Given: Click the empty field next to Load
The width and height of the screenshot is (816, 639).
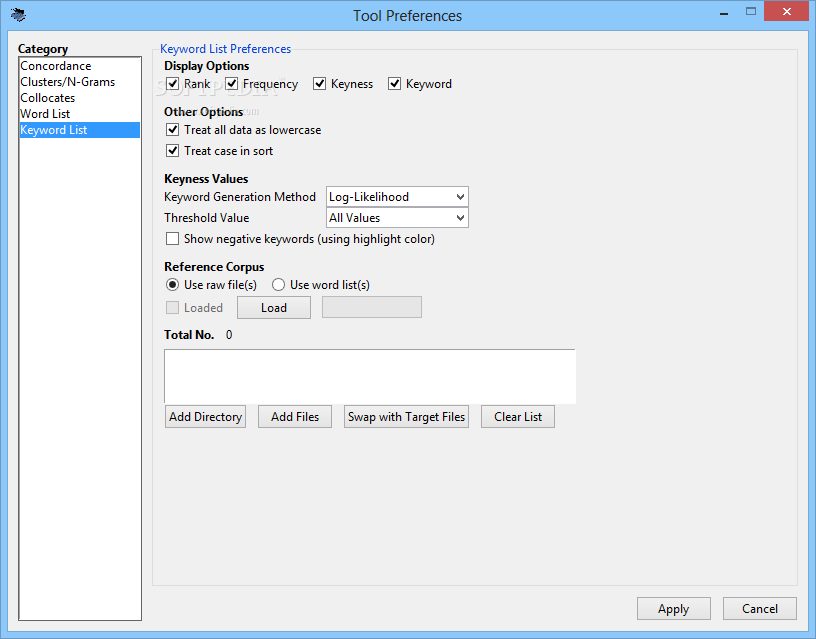Looking at the screenshot, I should (x=372, y=307).
